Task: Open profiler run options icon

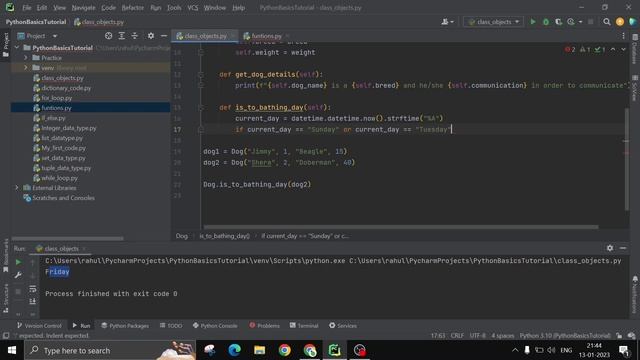Action: click(x=571, y=22)
